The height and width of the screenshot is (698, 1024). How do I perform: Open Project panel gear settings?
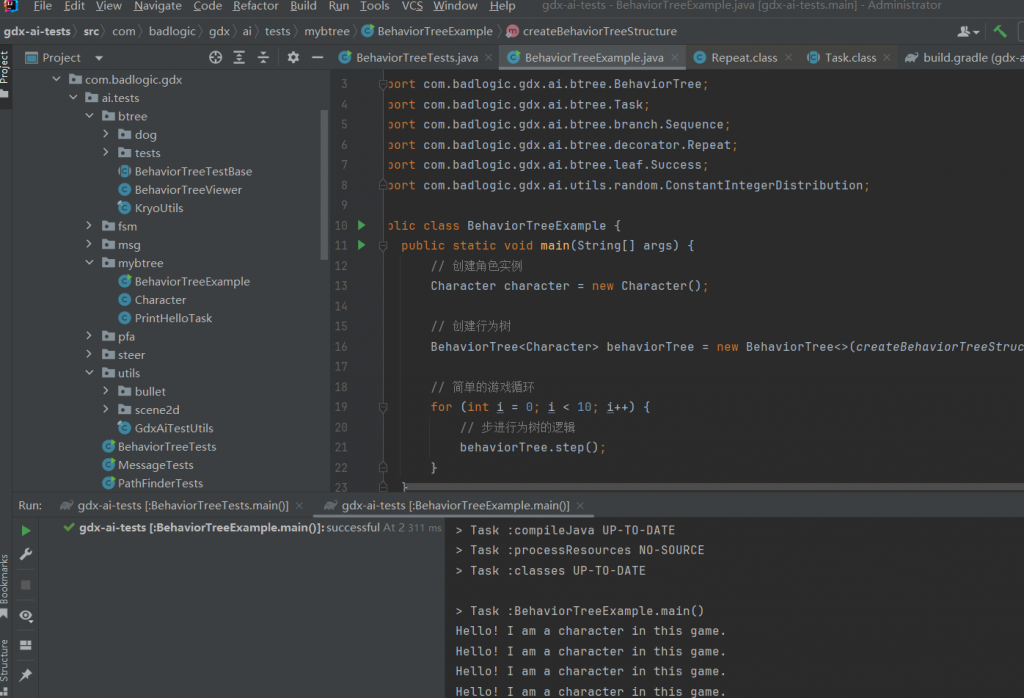tap(293, 58)
